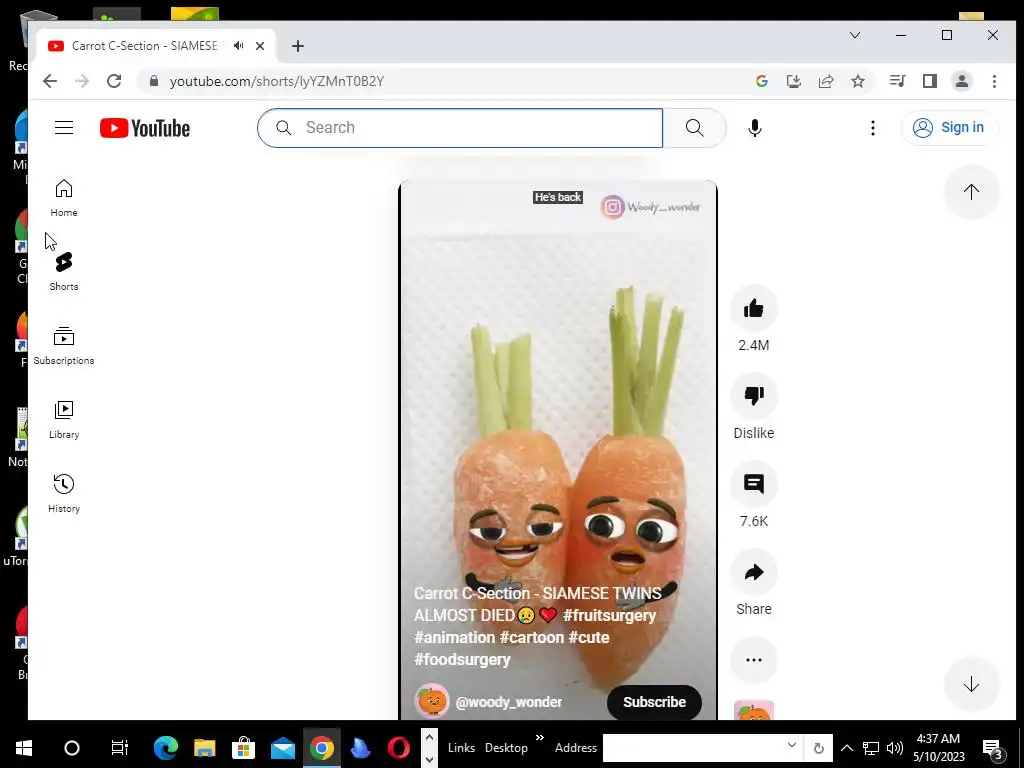Screen dimensions: 1024x768
Task: Like the short with thumbs up
Action: click(x=754, y=308)
